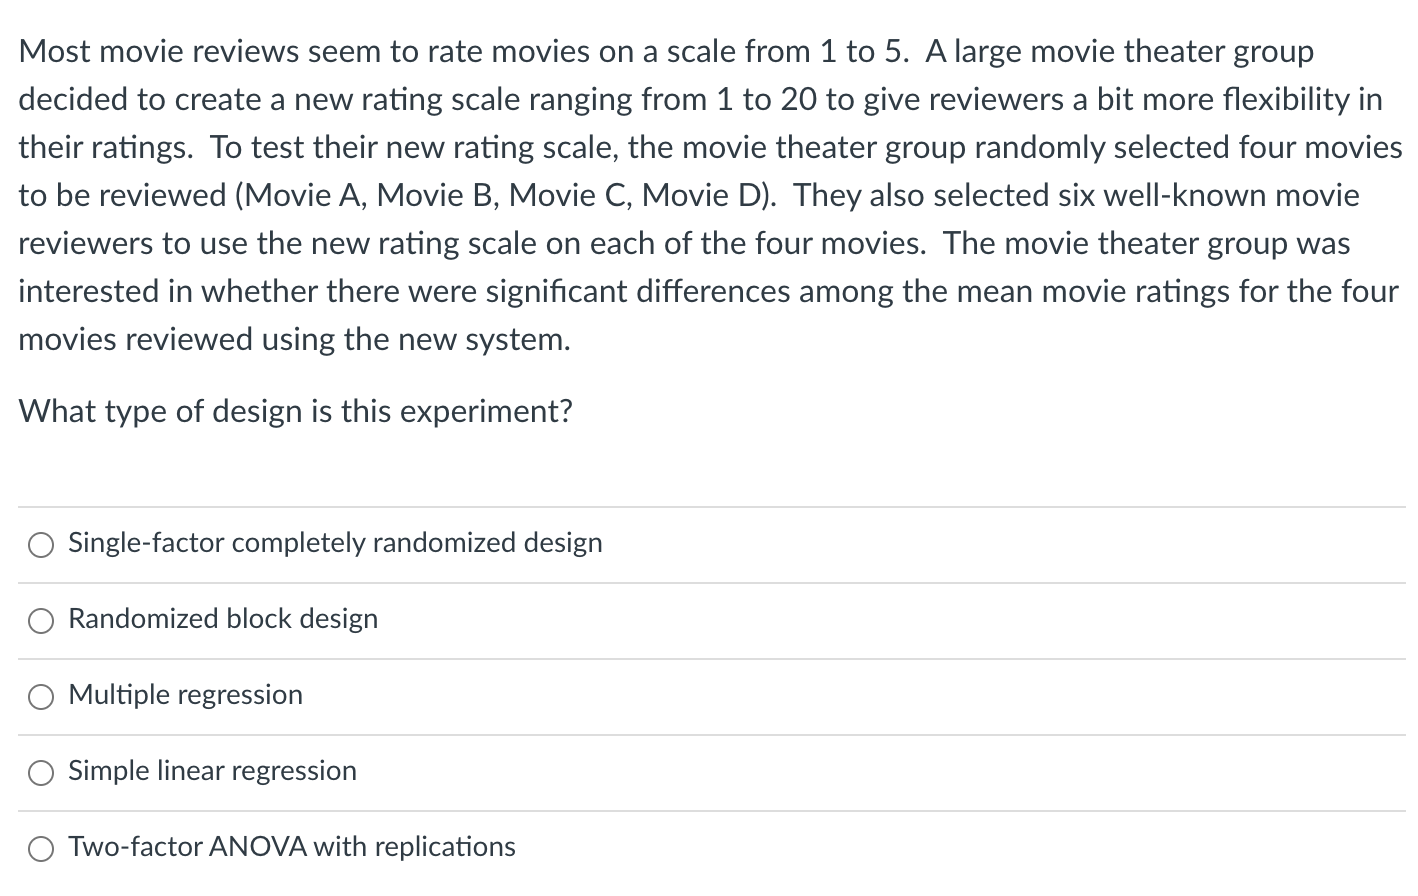Select the Single-factor completely randomized design radio button
Screen dimensions: 1418x896
tap(41, 544)
